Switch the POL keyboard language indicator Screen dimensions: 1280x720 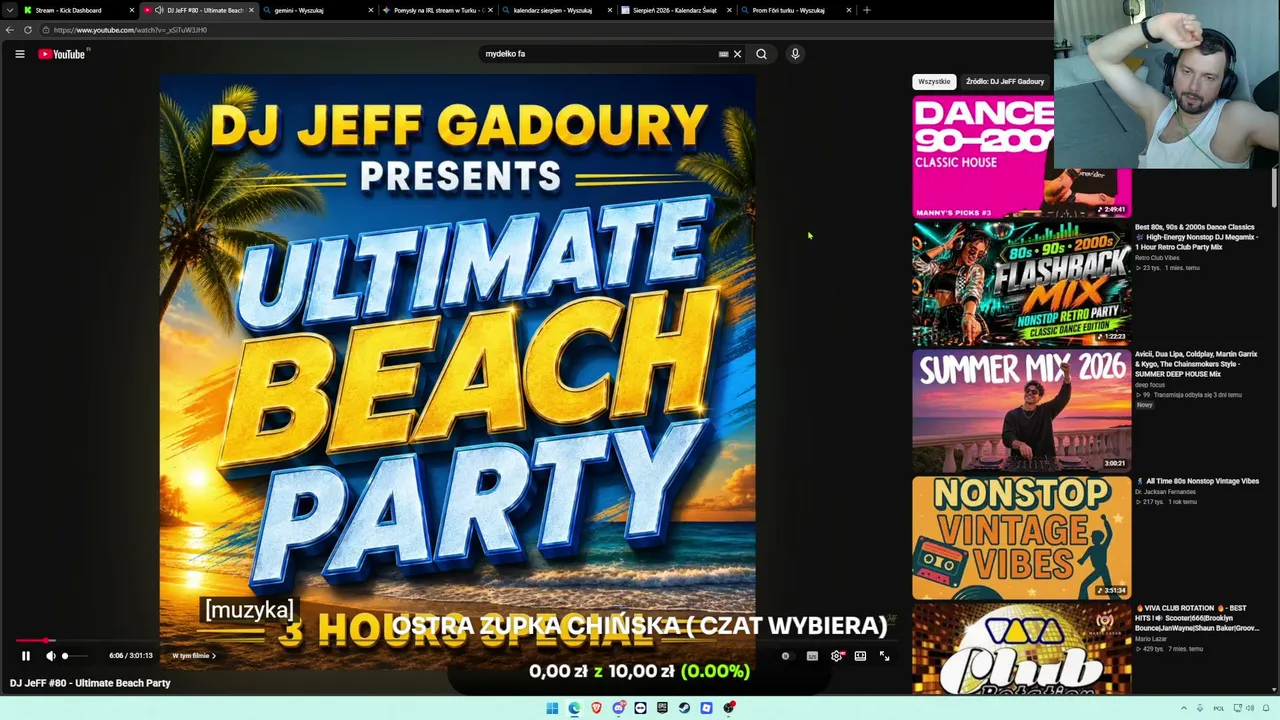[1219, 708]
